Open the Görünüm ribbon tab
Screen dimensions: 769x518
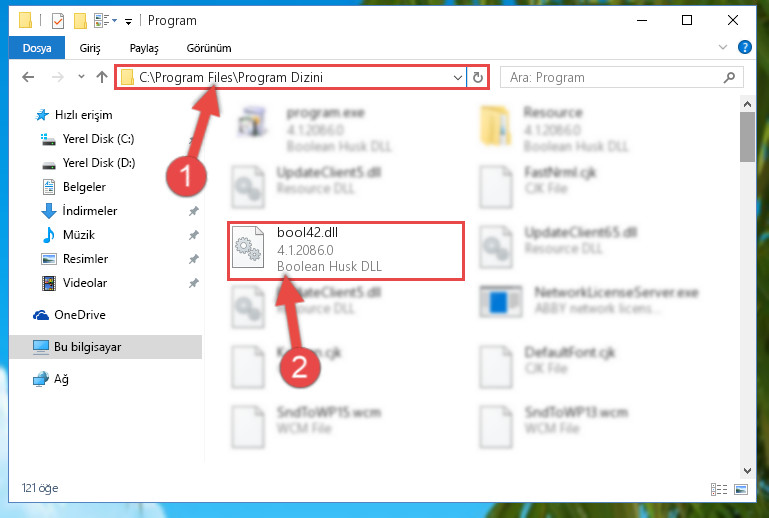click(209, 48)
